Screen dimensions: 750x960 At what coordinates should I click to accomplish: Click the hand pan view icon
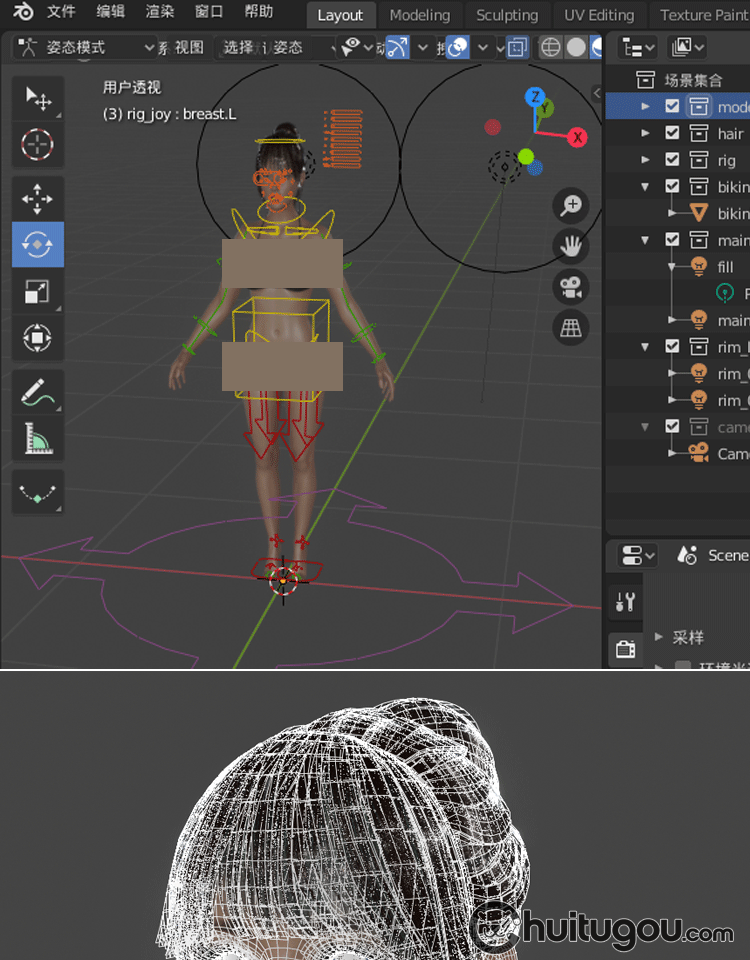pos(571,246)
